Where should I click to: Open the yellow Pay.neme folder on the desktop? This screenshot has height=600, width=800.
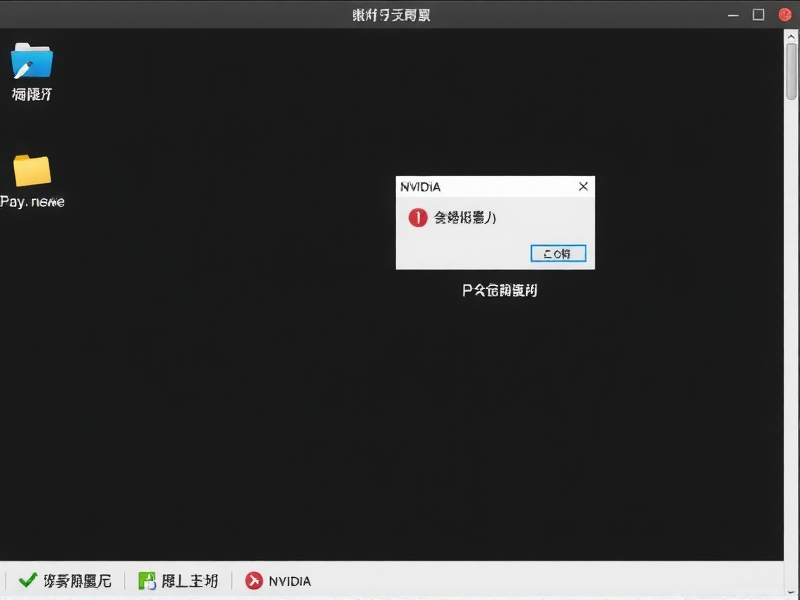pos(33,170)
